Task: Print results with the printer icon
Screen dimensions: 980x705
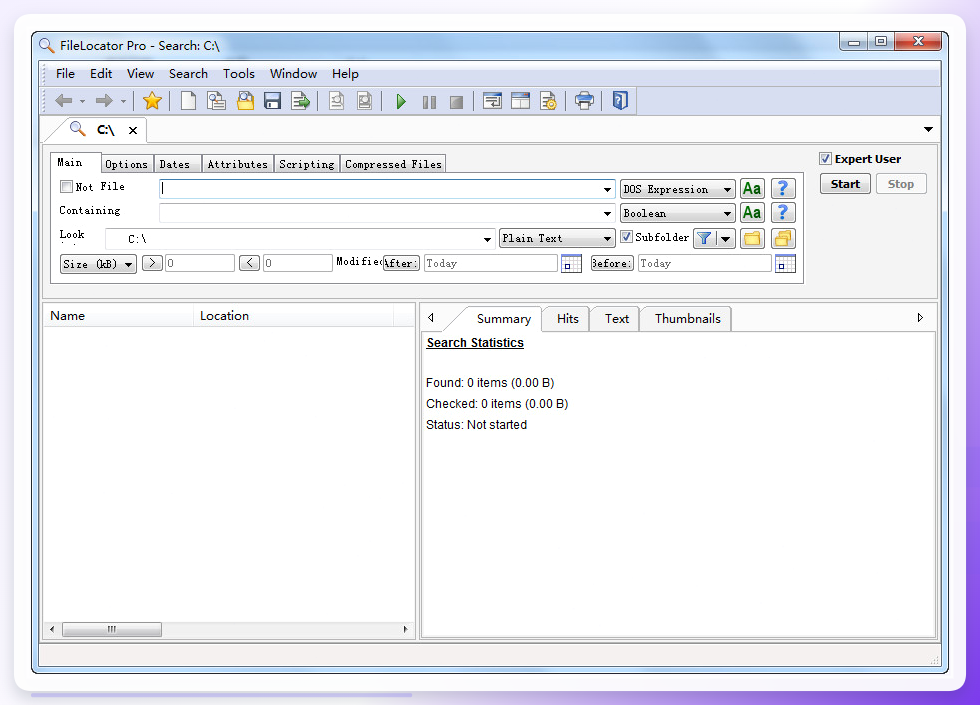Action: (584, 101)
